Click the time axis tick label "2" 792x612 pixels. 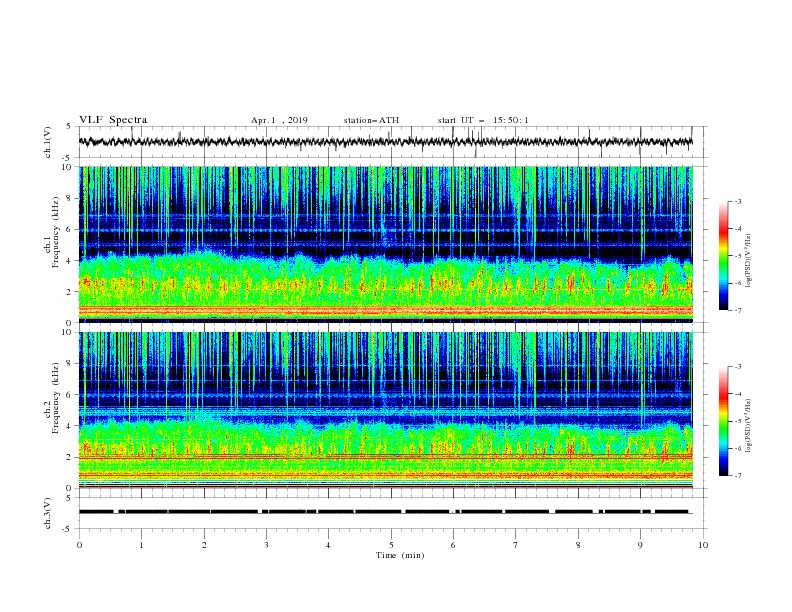(204, 545)
